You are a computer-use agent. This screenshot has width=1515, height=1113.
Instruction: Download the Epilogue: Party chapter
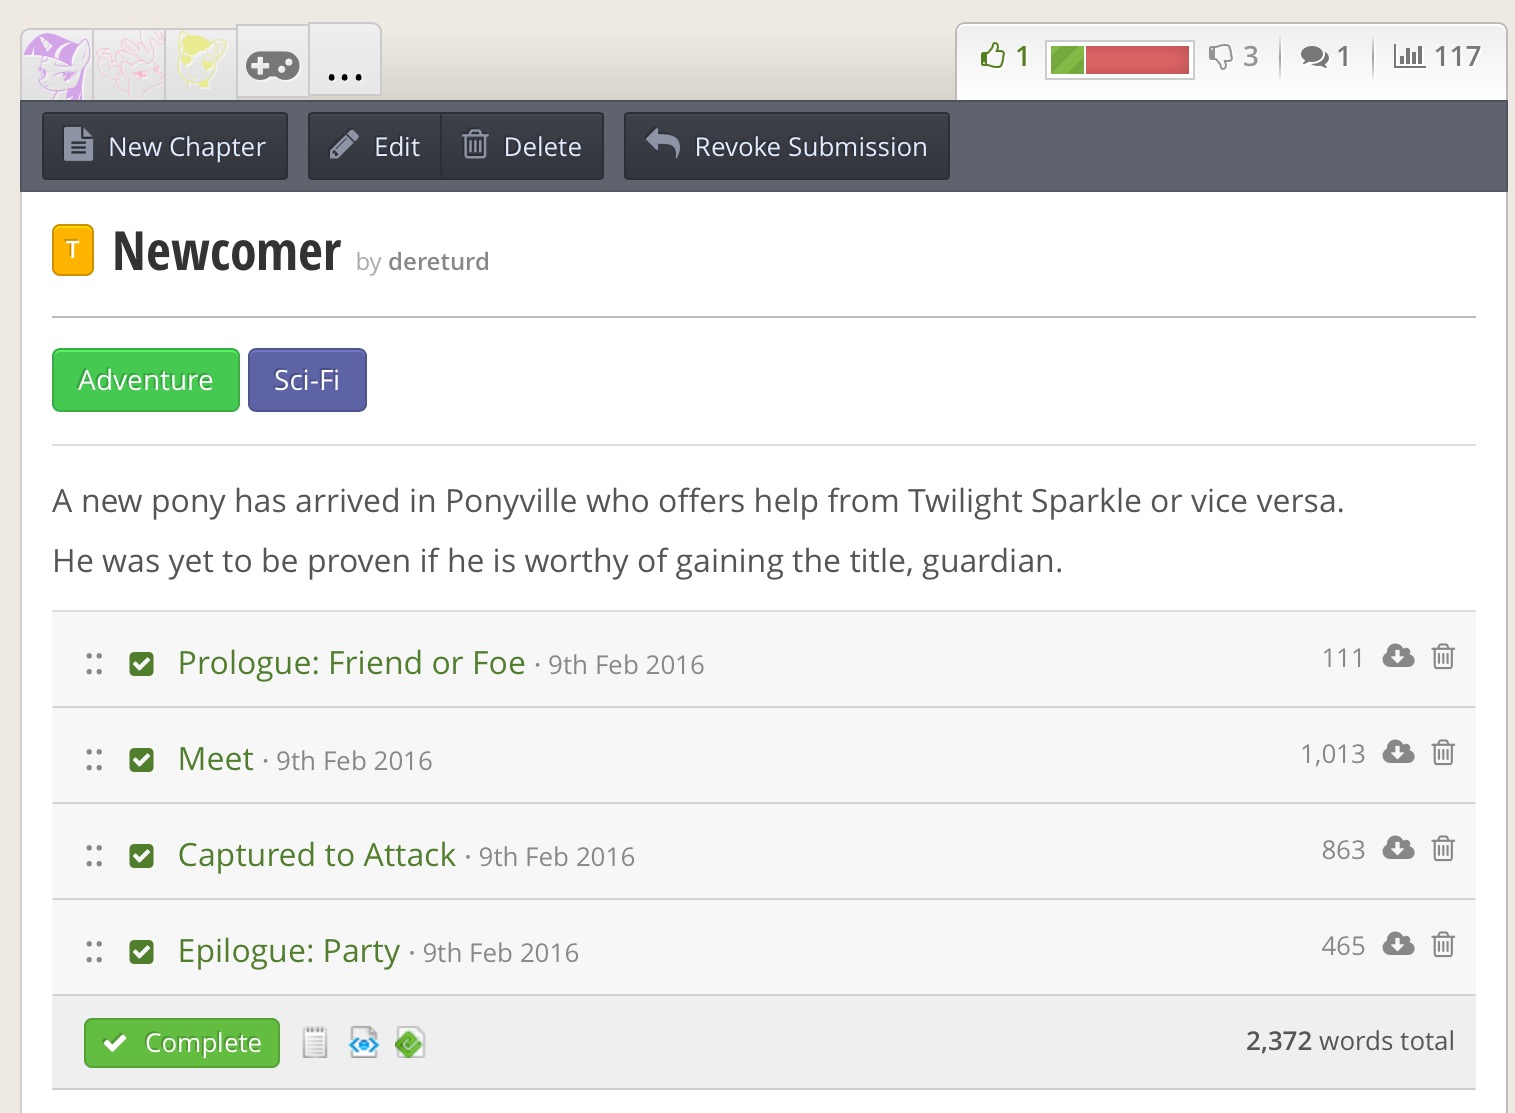point(1398,944)
